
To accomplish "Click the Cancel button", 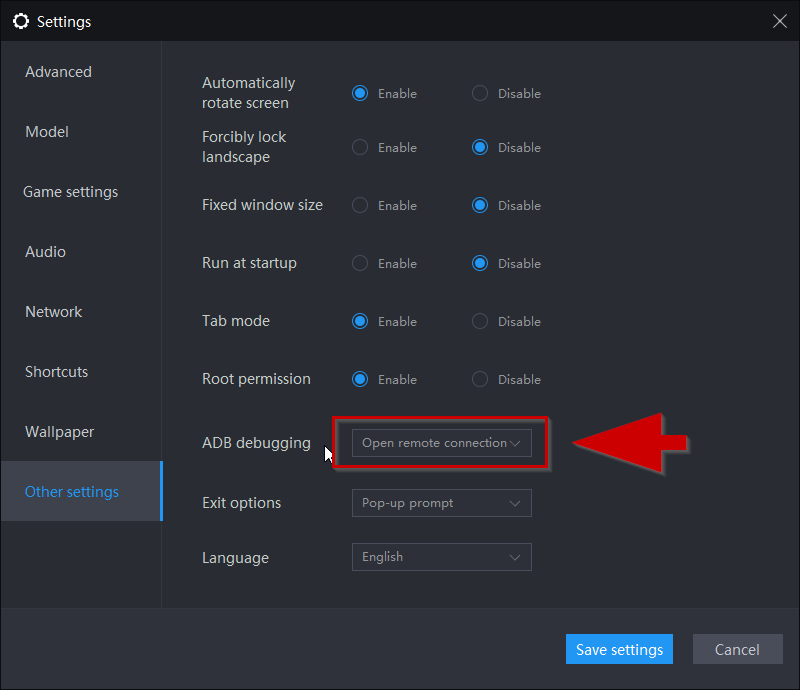I will pyautogui.click(x=737, y=649).
